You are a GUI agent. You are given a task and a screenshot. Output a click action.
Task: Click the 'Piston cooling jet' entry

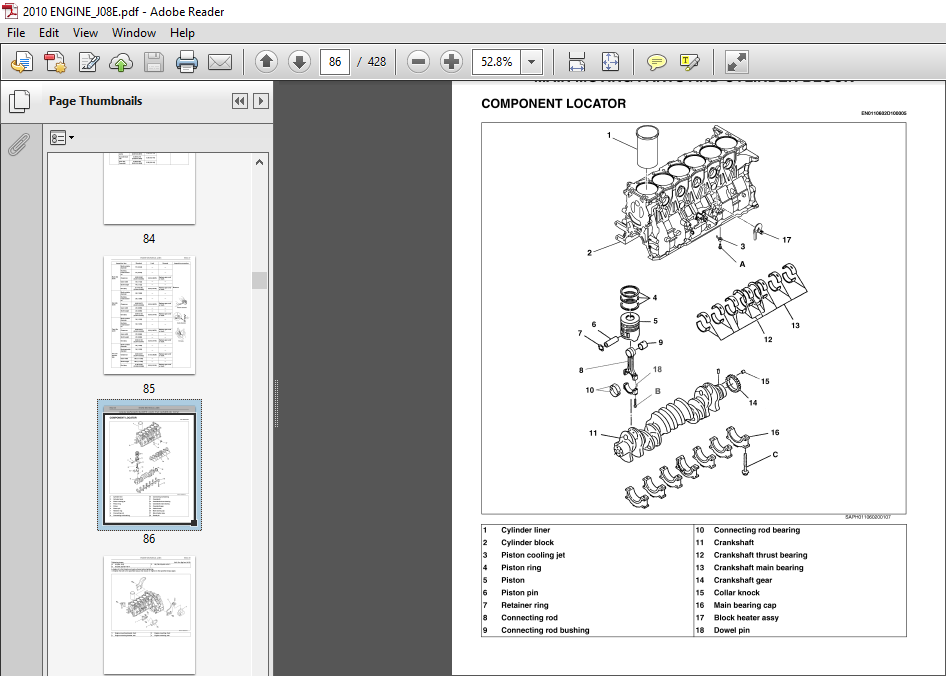pyautogui.click(x=533, y=555)
